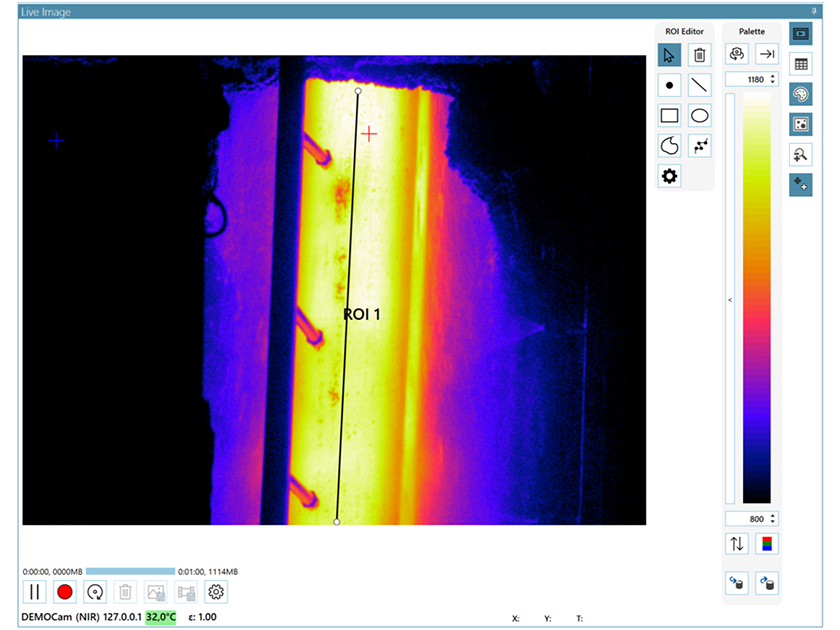840x630 pixels.
Task: Click the 0:01:00, 1114MB recording text
Action: [208, 572]
